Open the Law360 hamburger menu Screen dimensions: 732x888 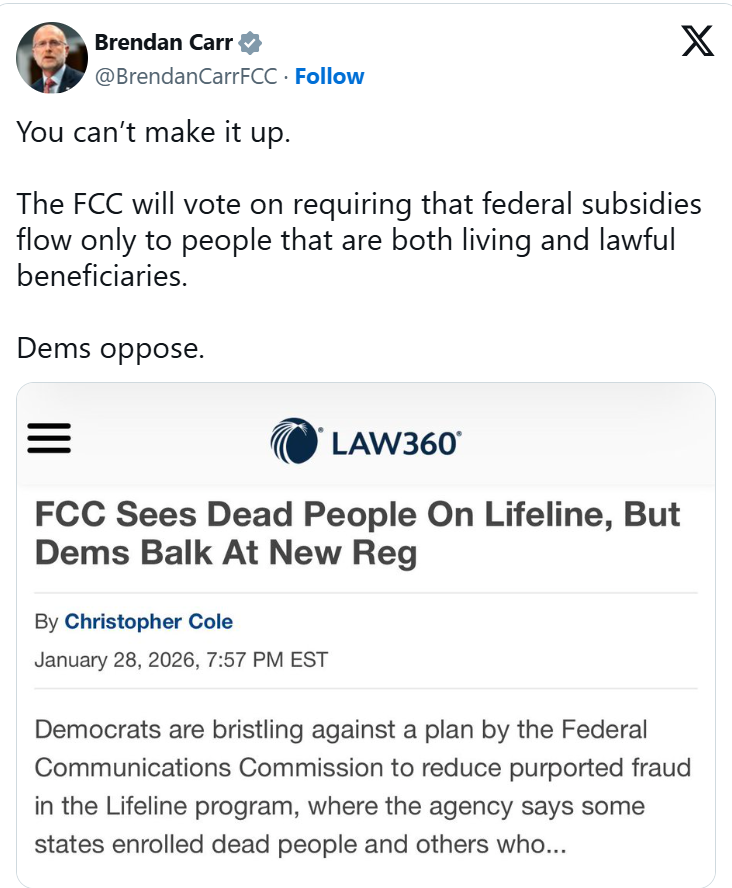pos(49,439)
